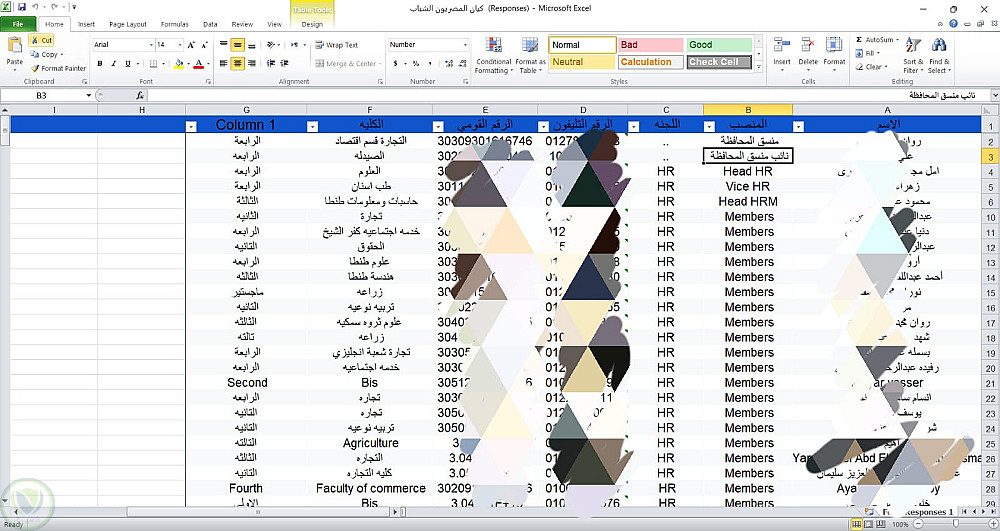The image size is (1000, 531).
Task: Click the Top Align icon
Action: pos(224,45)
